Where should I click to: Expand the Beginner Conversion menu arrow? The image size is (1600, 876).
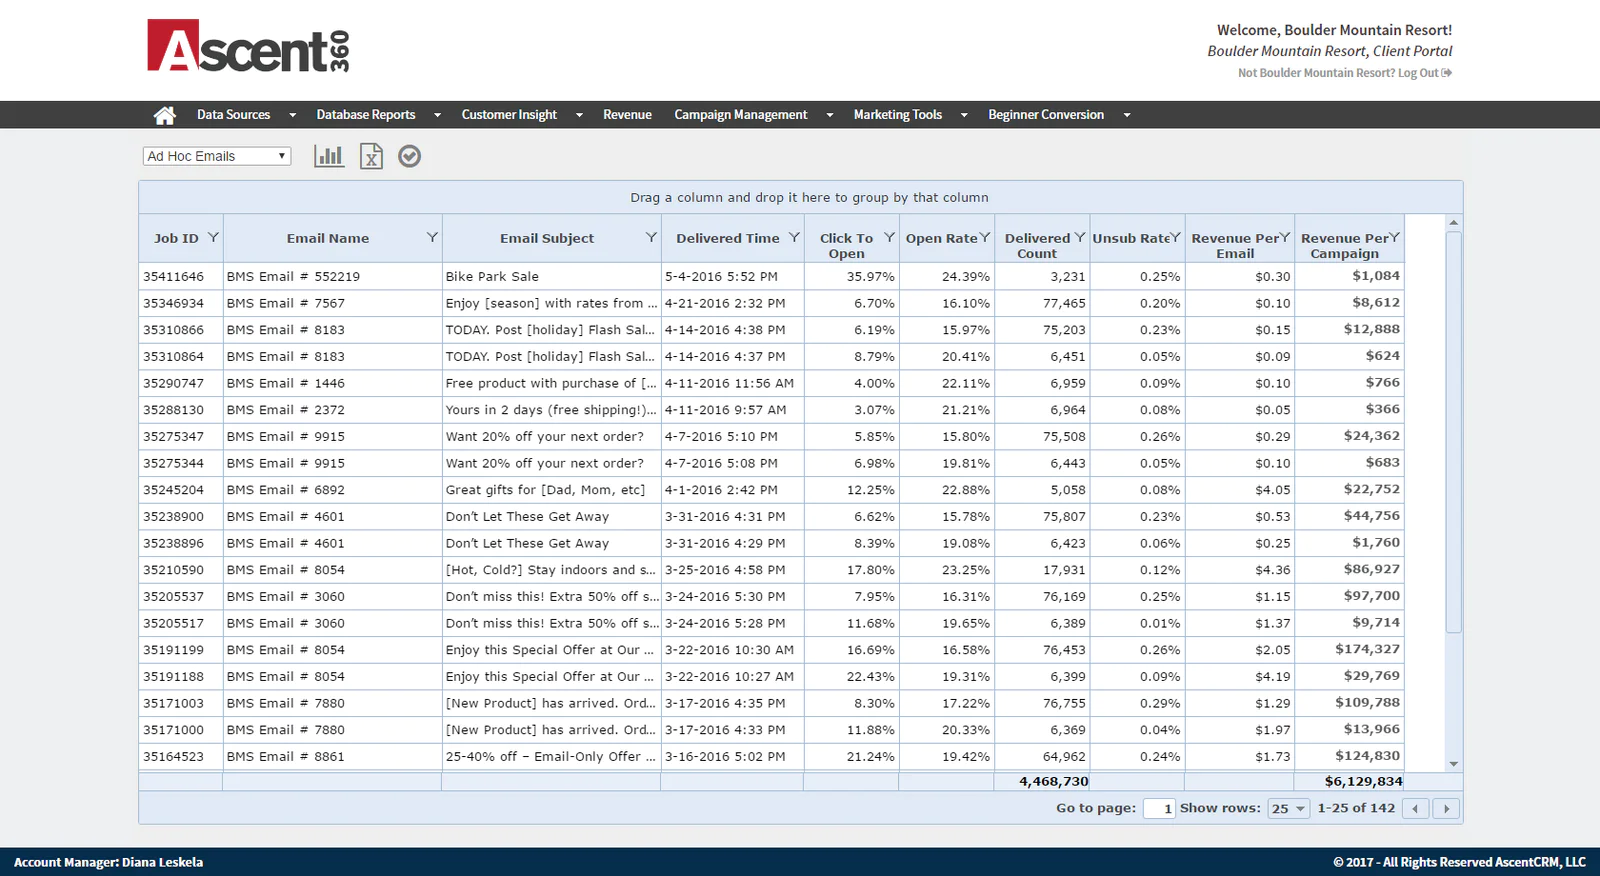(x=1127, y=115)
